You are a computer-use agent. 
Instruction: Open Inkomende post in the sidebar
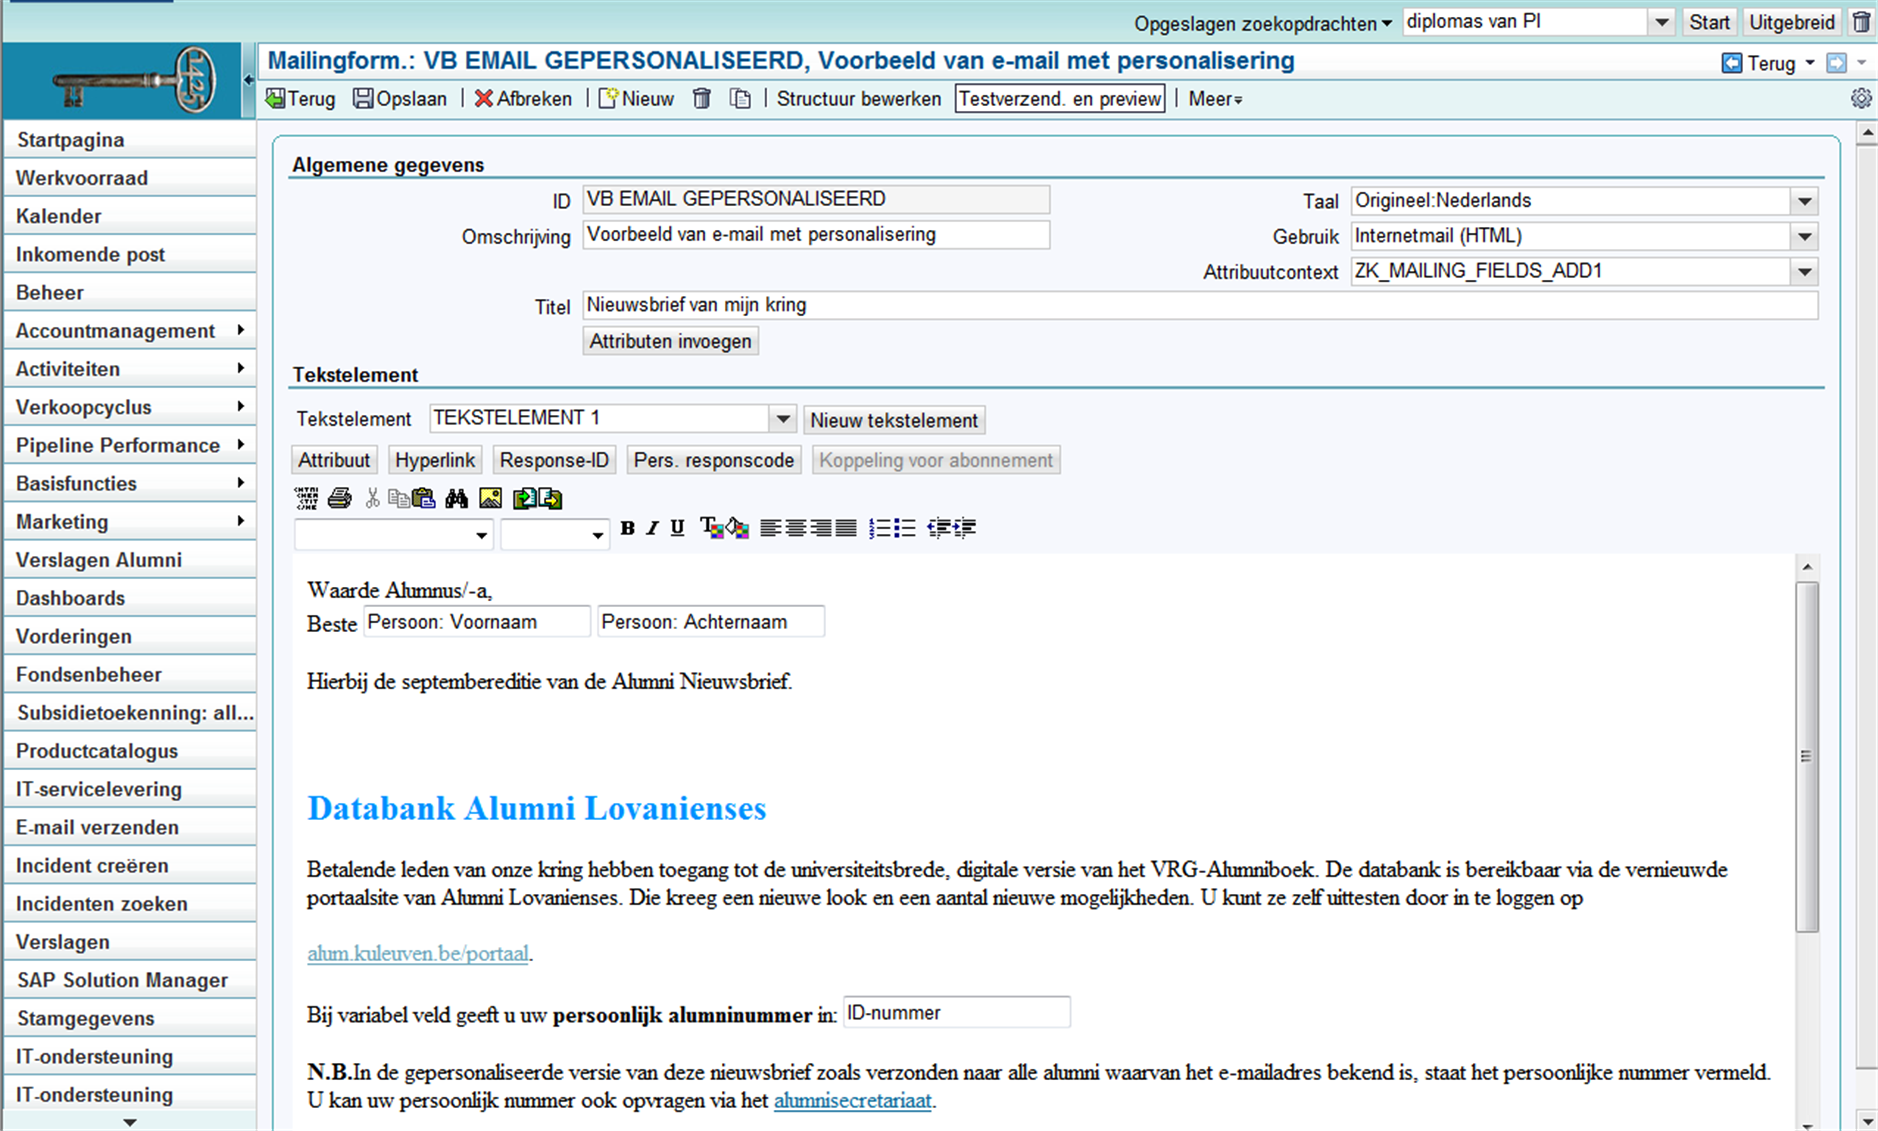[129, 254]
